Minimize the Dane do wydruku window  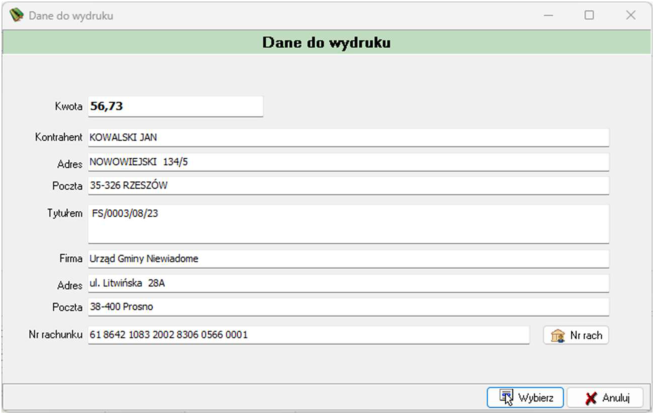coord(548,15)
